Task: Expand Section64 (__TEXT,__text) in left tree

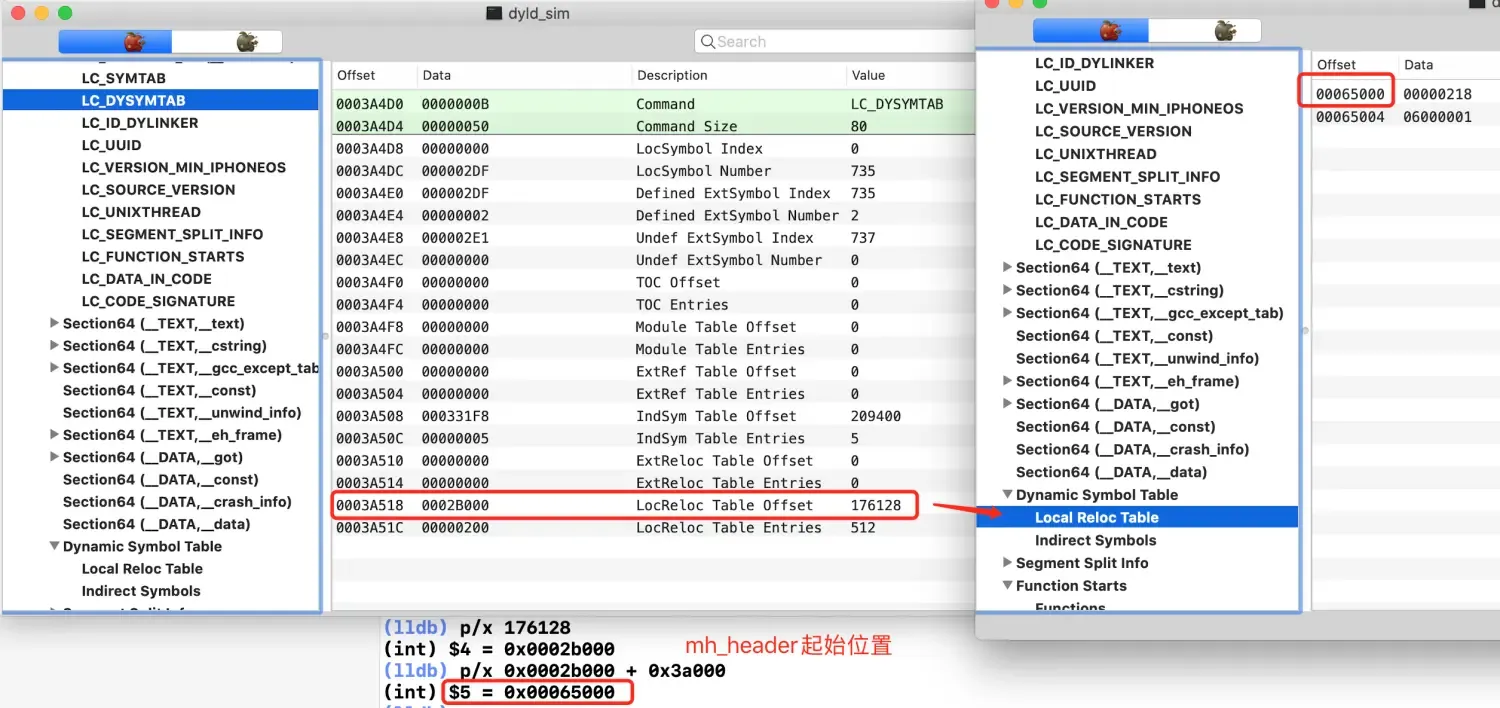Action: coord(54,324)
